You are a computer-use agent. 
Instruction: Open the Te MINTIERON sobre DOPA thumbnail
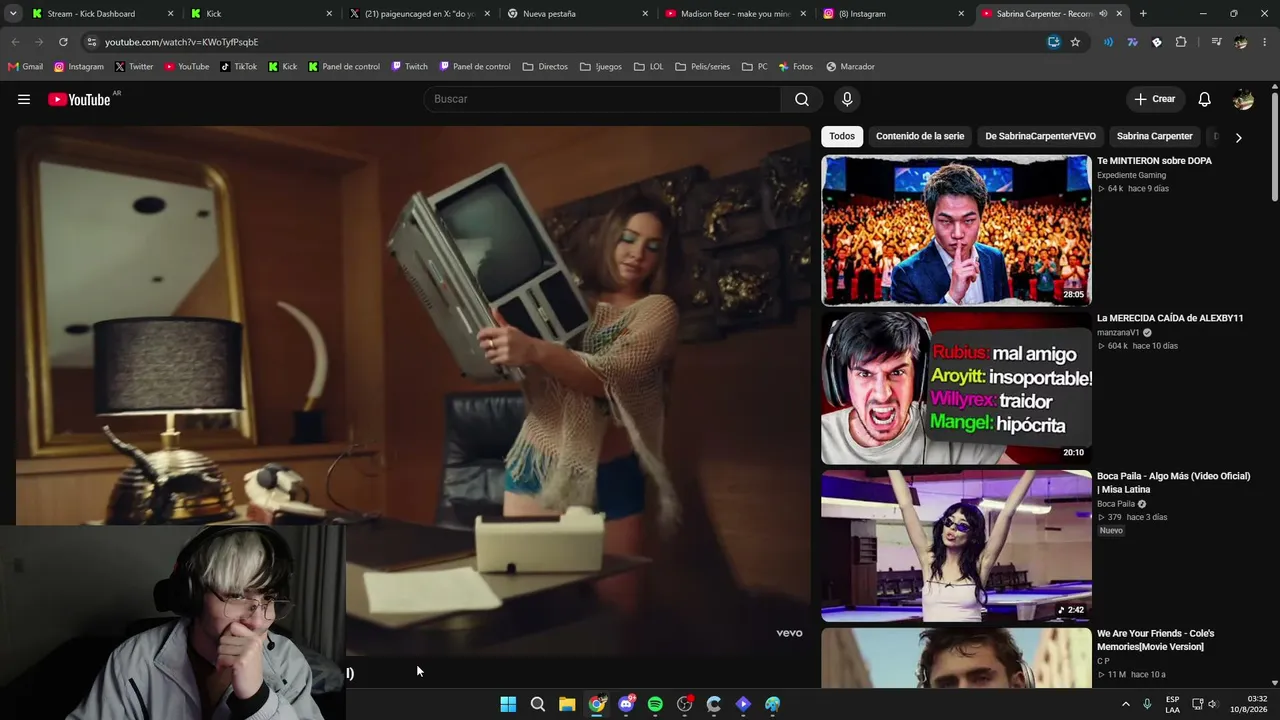956,230
